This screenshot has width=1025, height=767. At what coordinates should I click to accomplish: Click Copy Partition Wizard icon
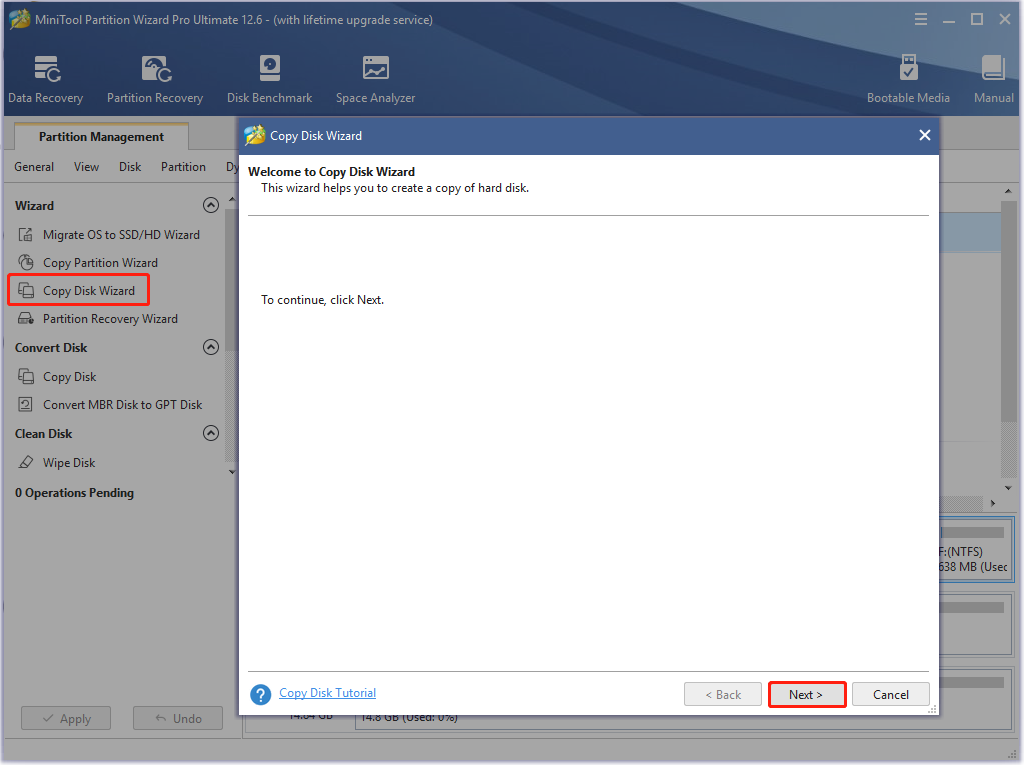click(25, 263)
